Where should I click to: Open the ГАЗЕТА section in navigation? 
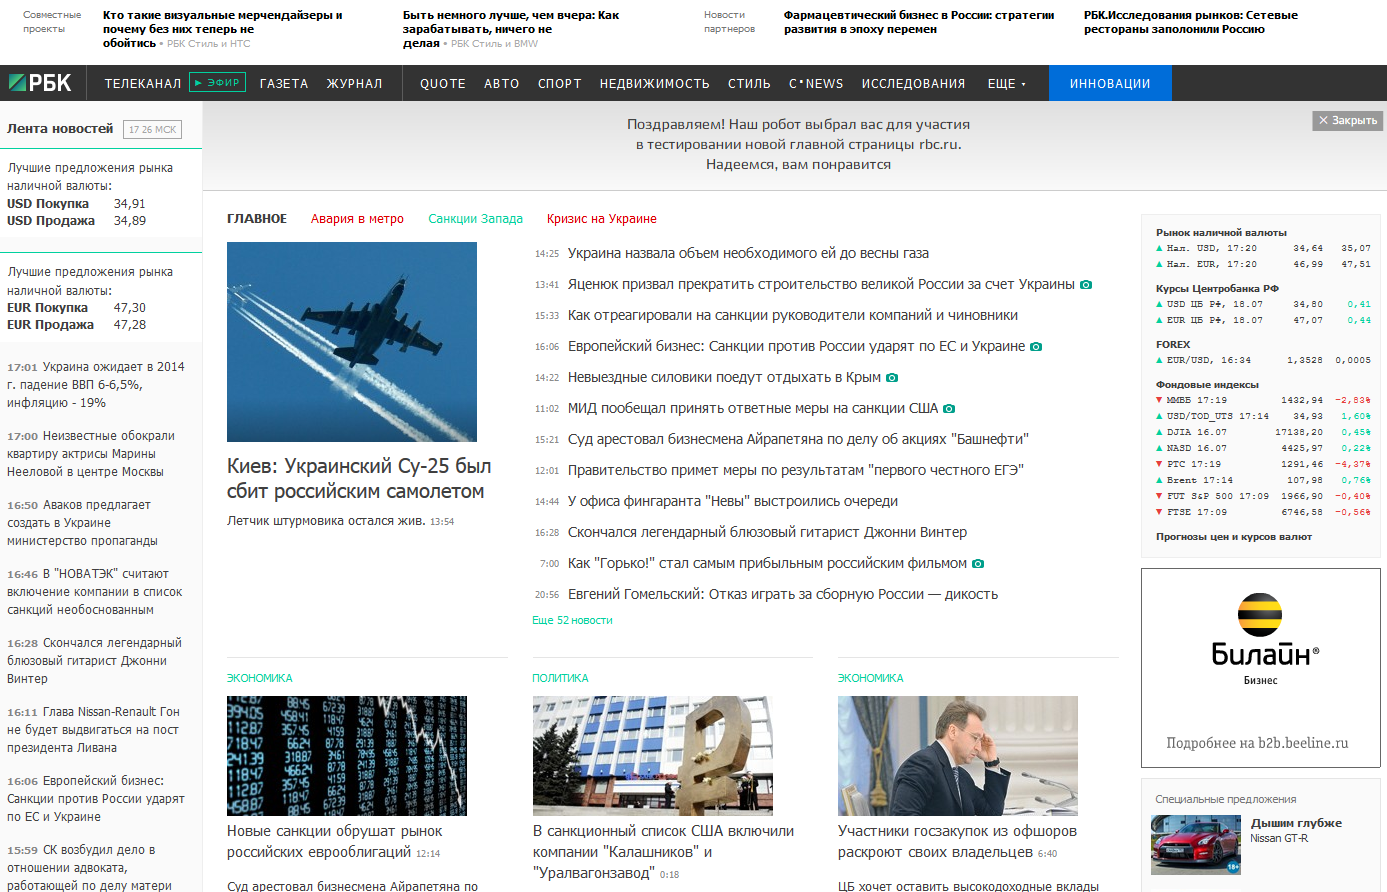(x=284, y=83)
